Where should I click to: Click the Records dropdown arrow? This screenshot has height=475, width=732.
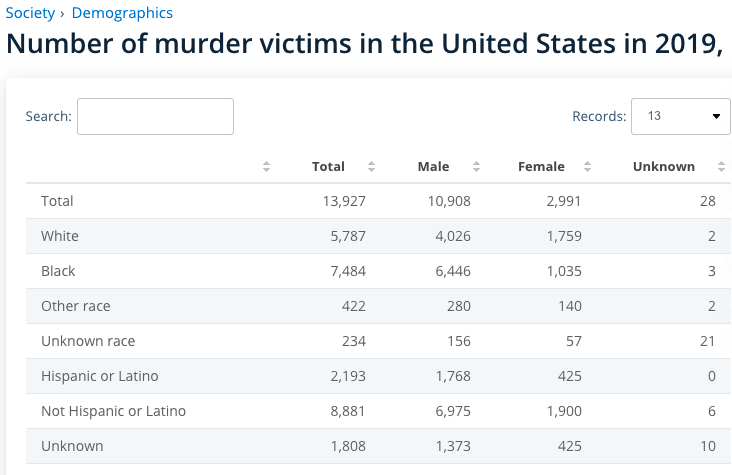716,116
